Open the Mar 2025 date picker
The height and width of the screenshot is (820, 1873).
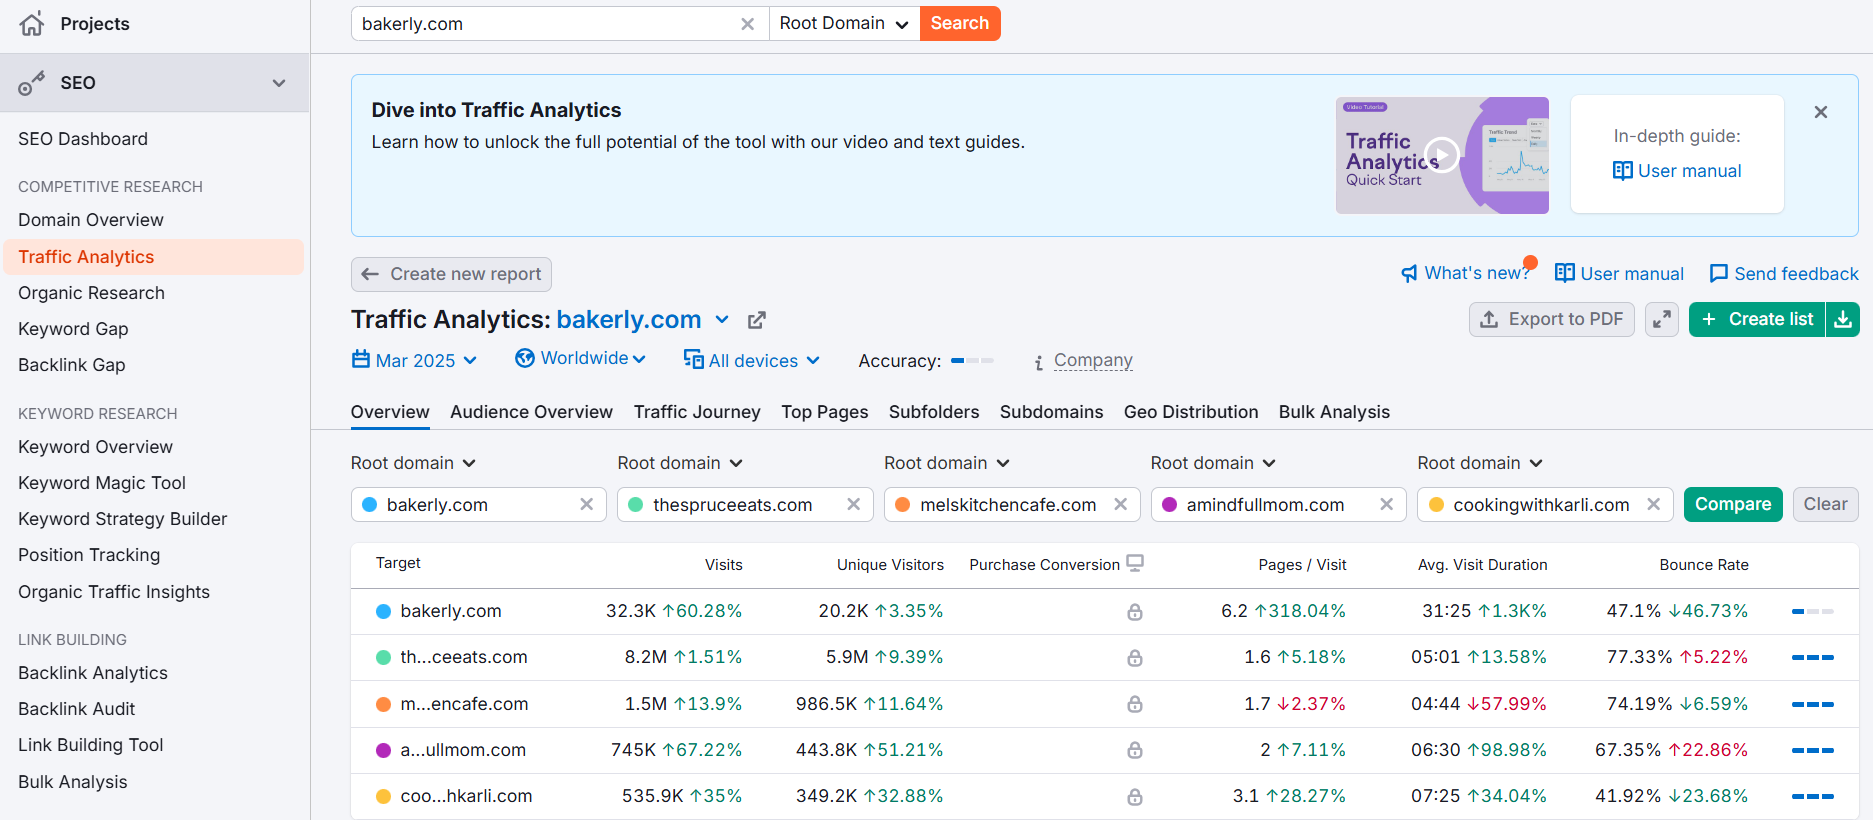[x=414, y=360]
